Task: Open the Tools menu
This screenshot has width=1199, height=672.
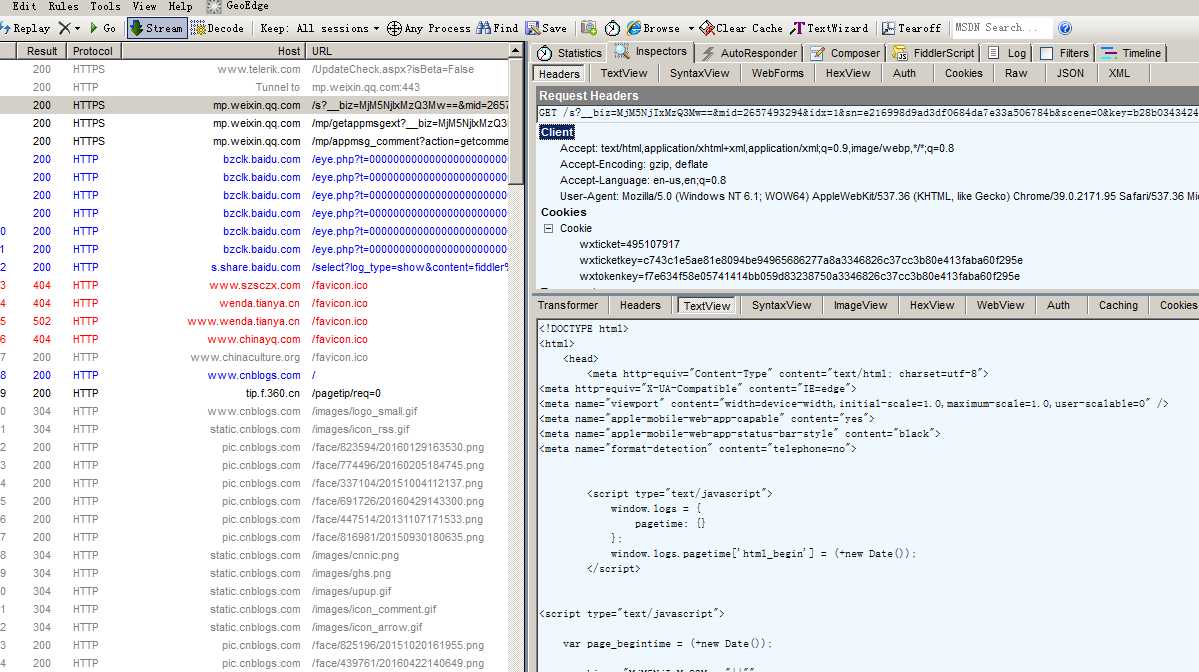Action: 105,6
